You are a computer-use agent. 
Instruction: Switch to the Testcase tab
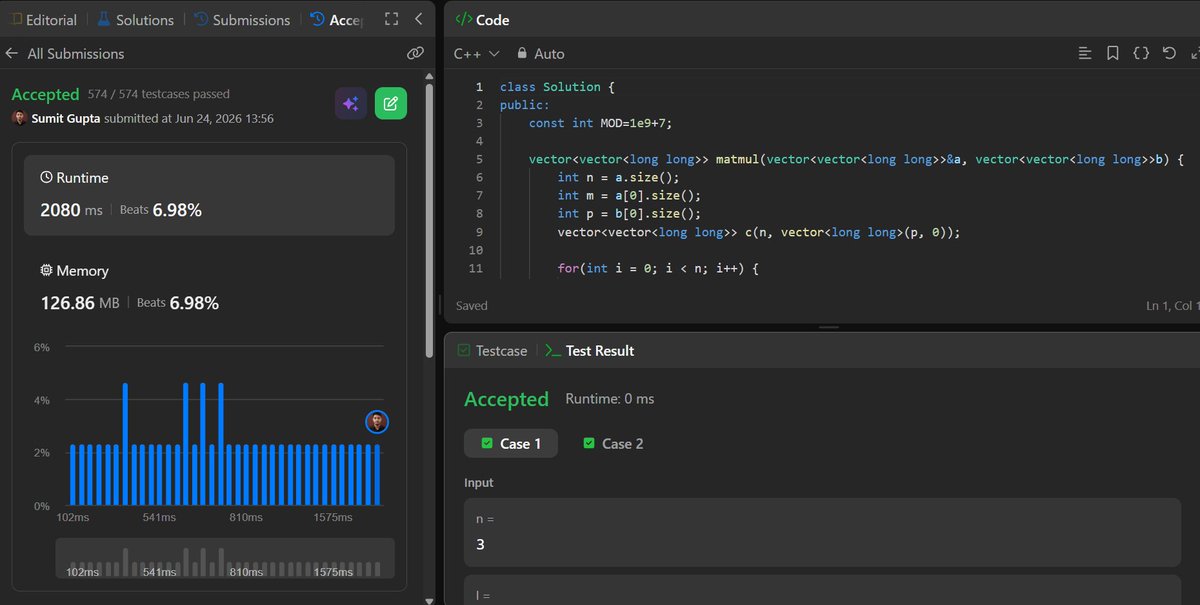coord(490,350)
